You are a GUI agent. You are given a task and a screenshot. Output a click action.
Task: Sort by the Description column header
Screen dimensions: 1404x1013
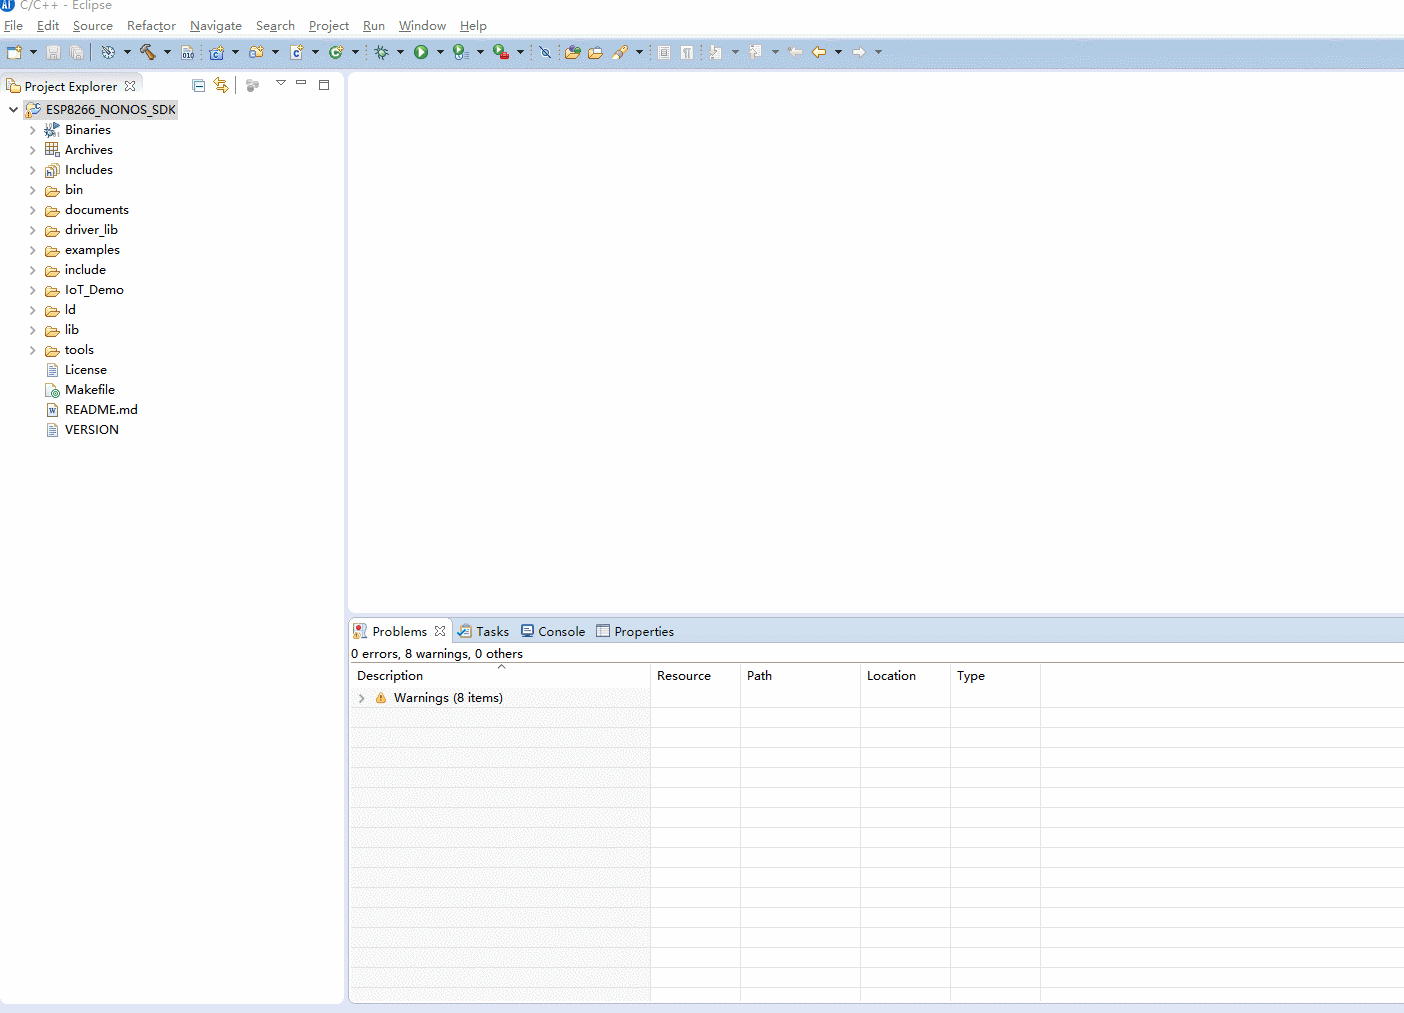pyautogui.click(x=500, y=676)
